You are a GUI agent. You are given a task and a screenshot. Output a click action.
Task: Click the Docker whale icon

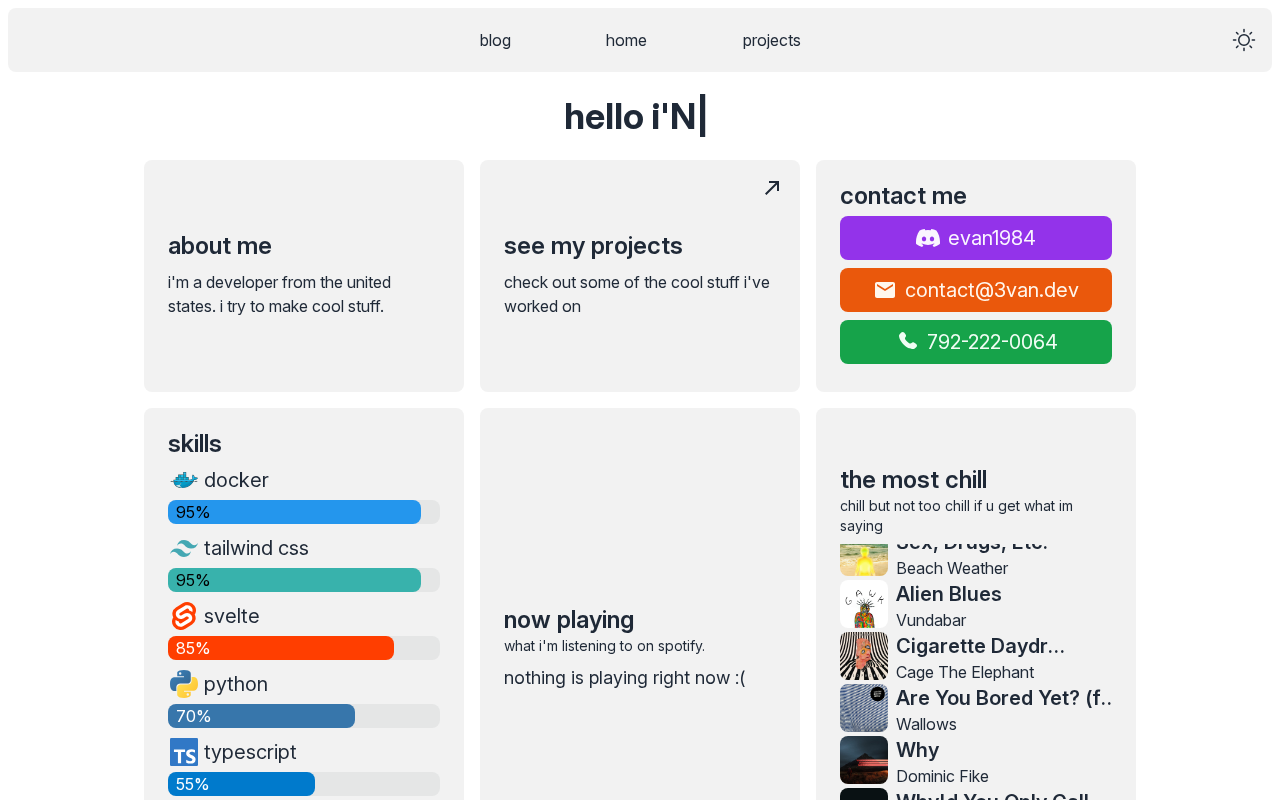(184, 480)
